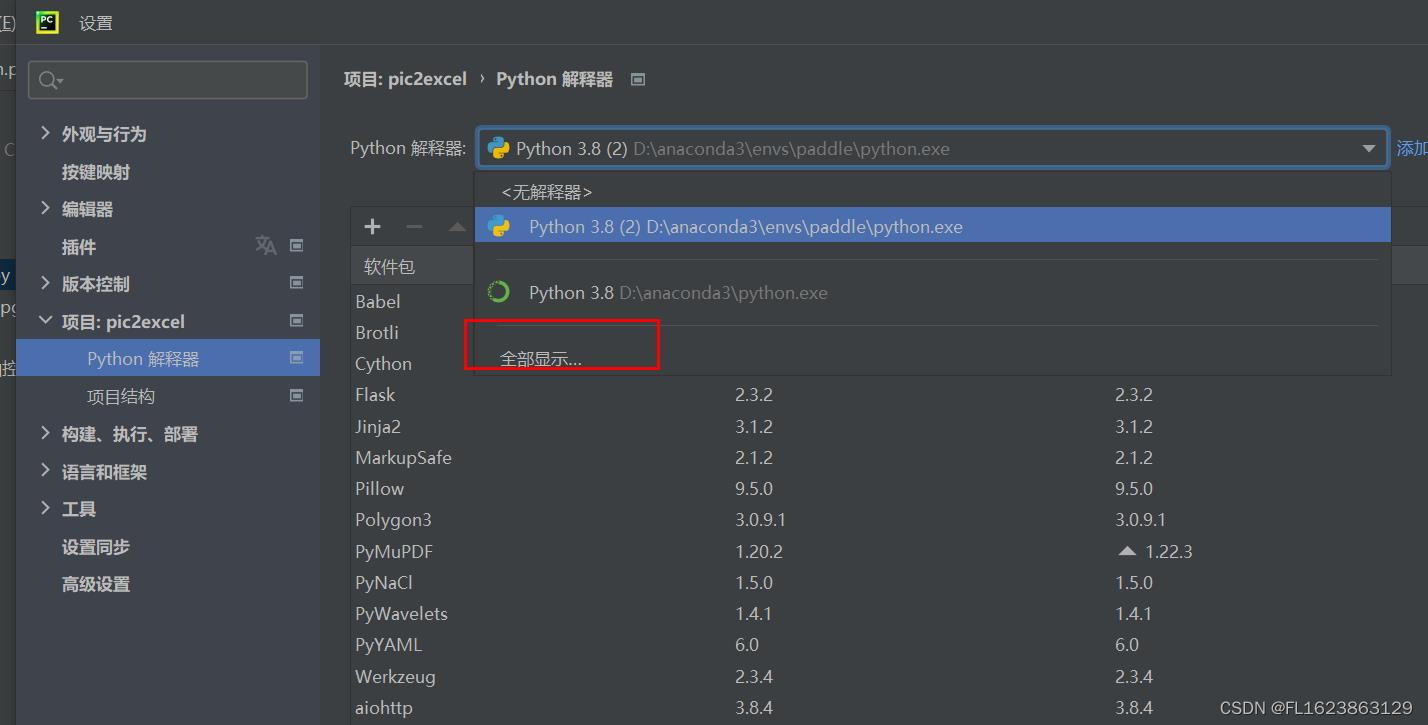Click the project-level icon beside 版本控制
Screen dimensions: 1428x725
[297, 283]
